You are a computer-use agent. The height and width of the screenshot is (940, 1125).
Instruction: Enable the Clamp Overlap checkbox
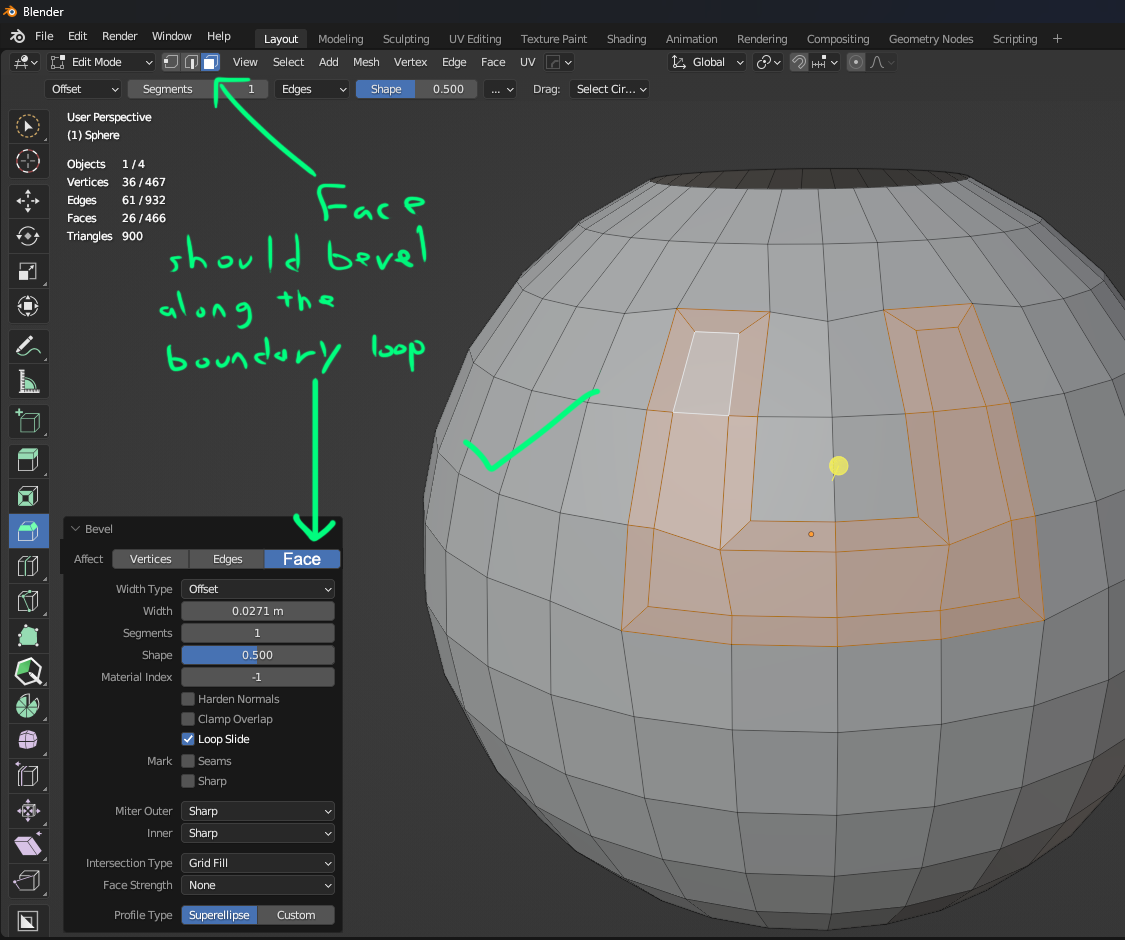[x=188, y=719]
